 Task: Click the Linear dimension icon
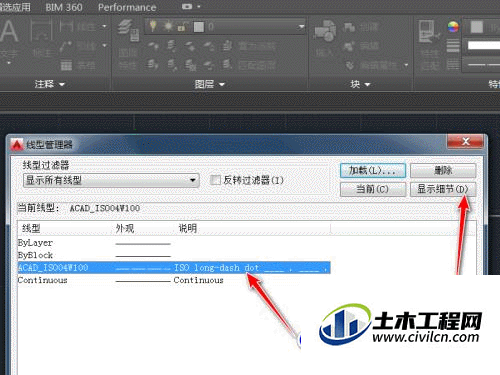tap(66, 26)
